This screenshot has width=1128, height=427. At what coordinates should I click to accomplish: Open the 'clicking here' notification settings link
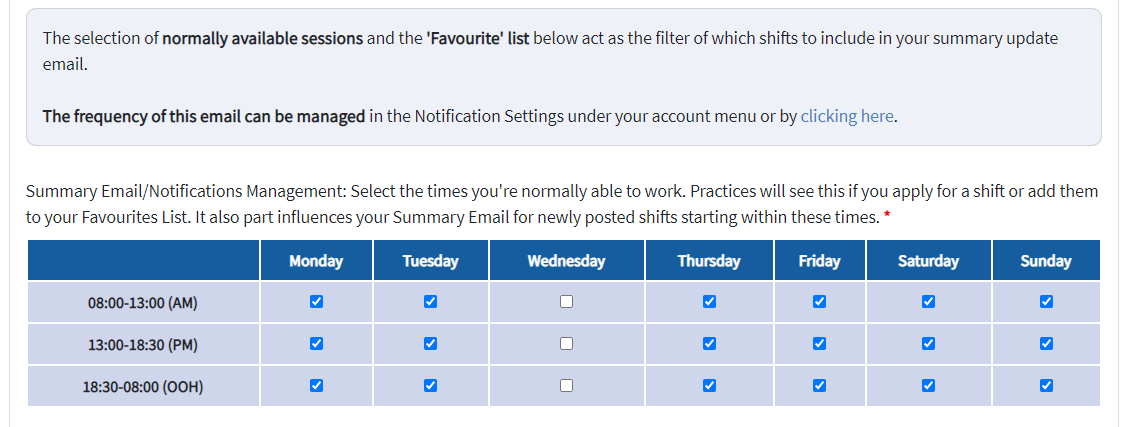tap(847, 116)
